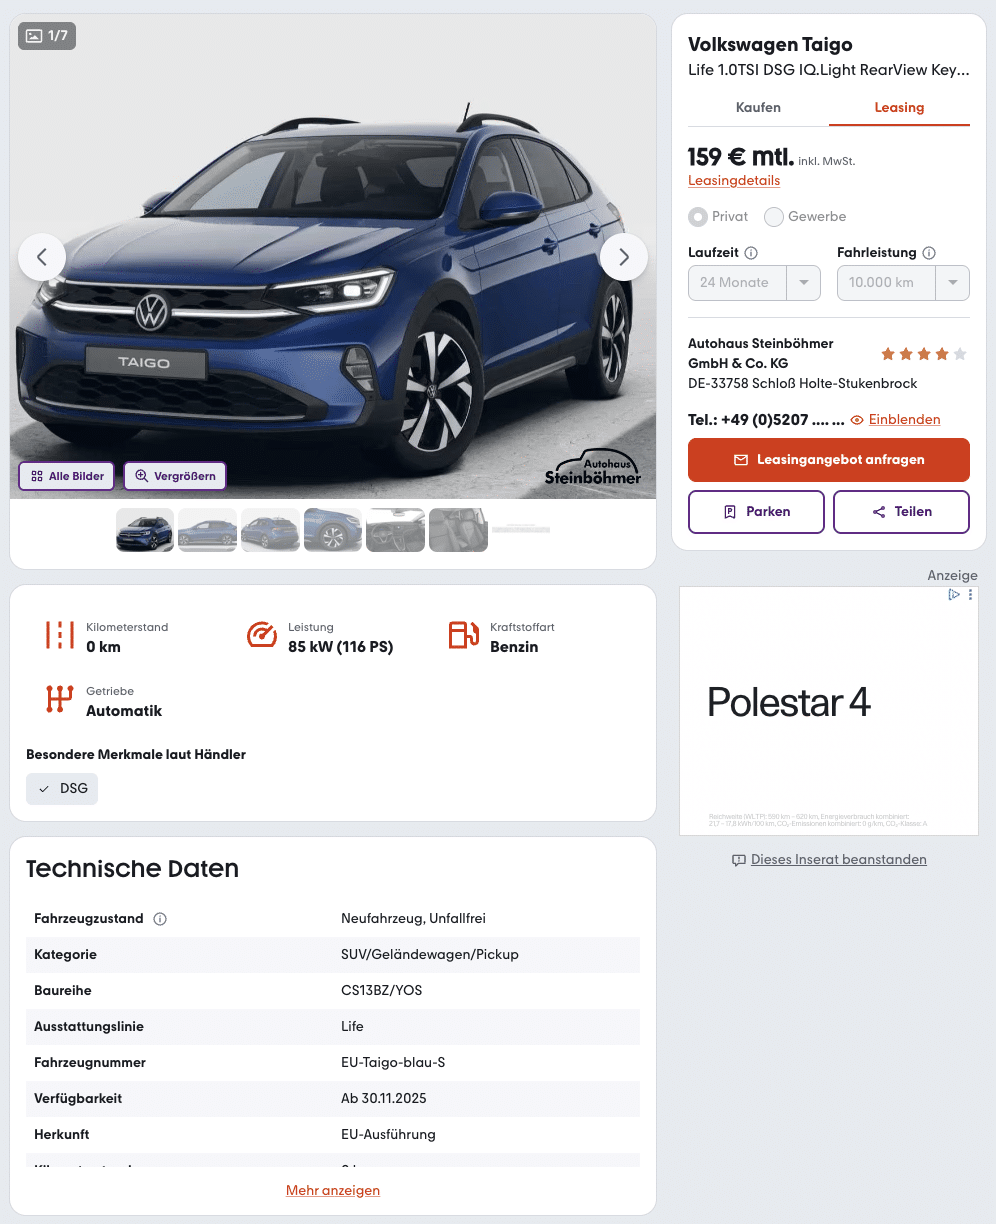Open the Laufzeit 24 Monate dropdown

point(754,282)
